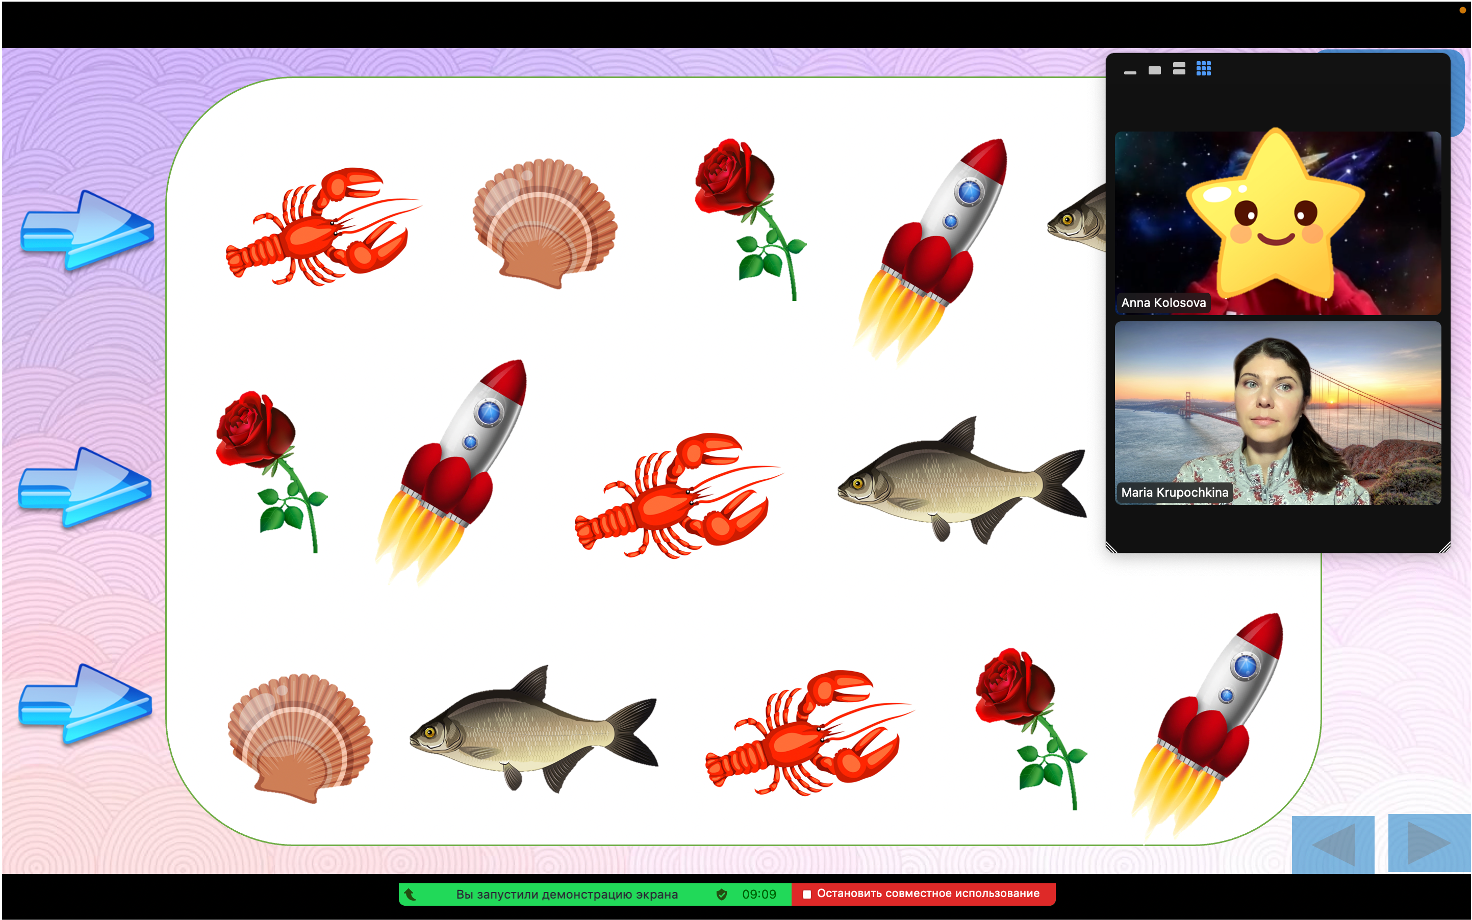Screen dimensions: 1472x920
Task: Click the bottom blue arrow on the left
Action: coord(85,704)
